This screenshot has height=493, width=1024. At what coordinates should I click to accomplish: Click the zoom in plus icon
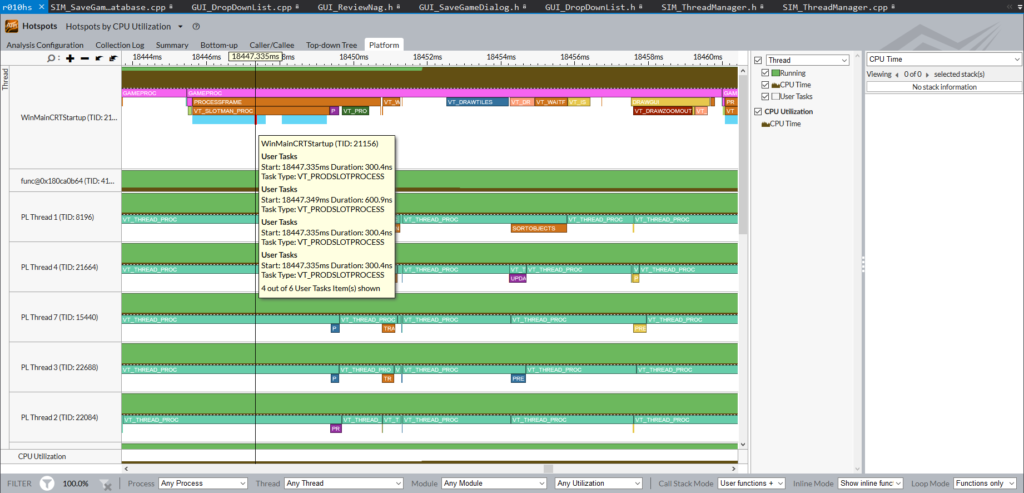click(x=69, y=57)
